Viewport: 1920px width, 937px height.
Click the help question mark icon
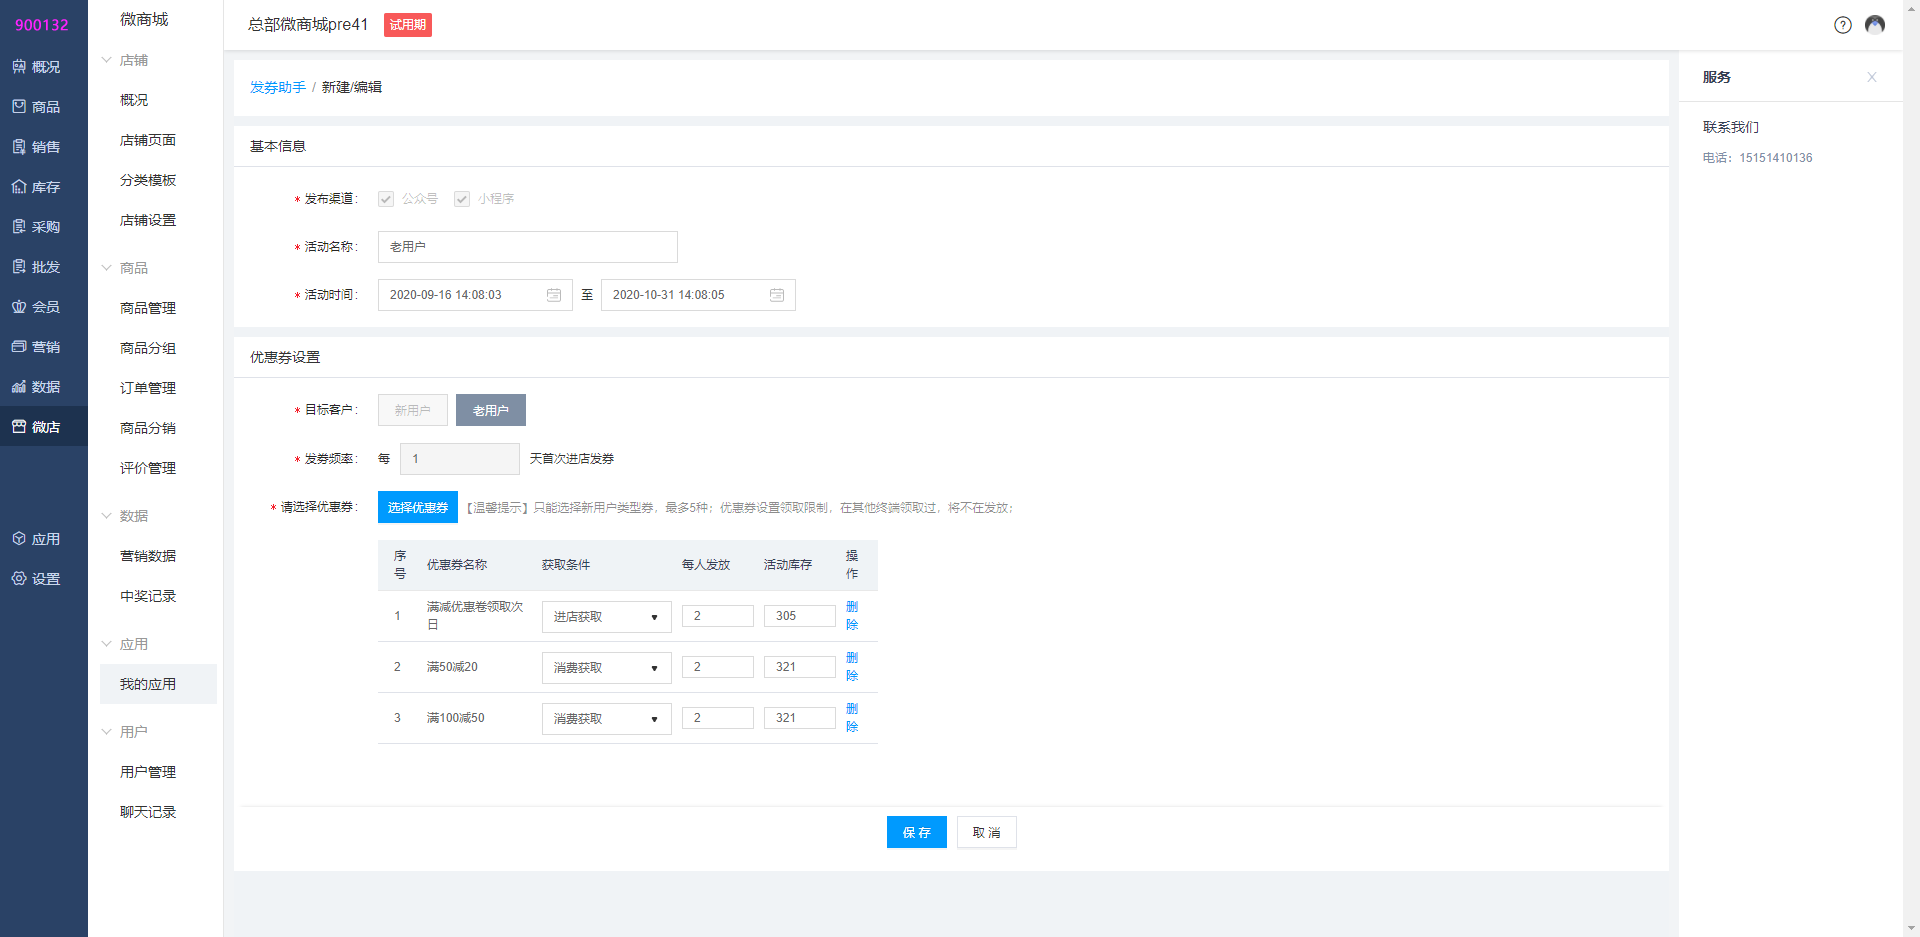click(1842, 25)
